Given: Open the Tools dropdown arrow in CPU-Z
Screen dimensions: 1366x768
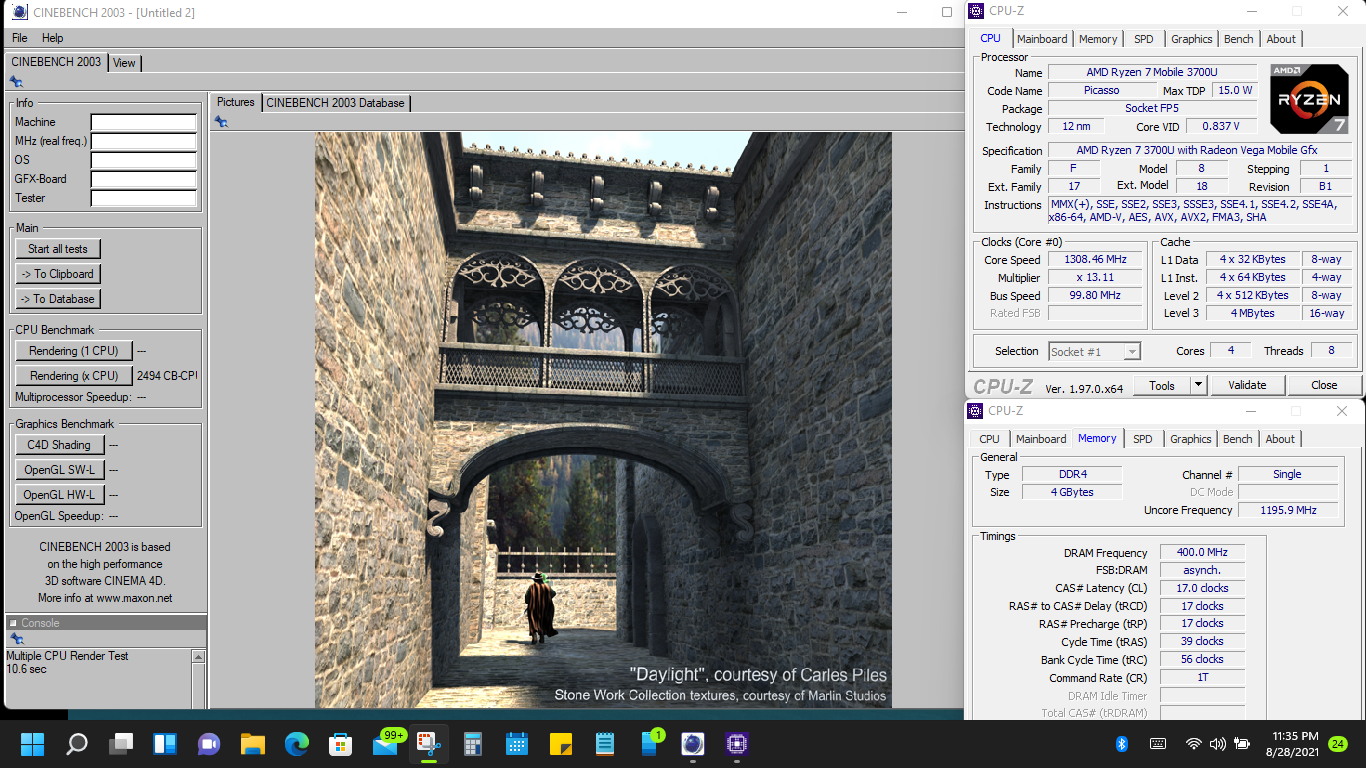Looking at the screenshot, I should pos(1199,385).
